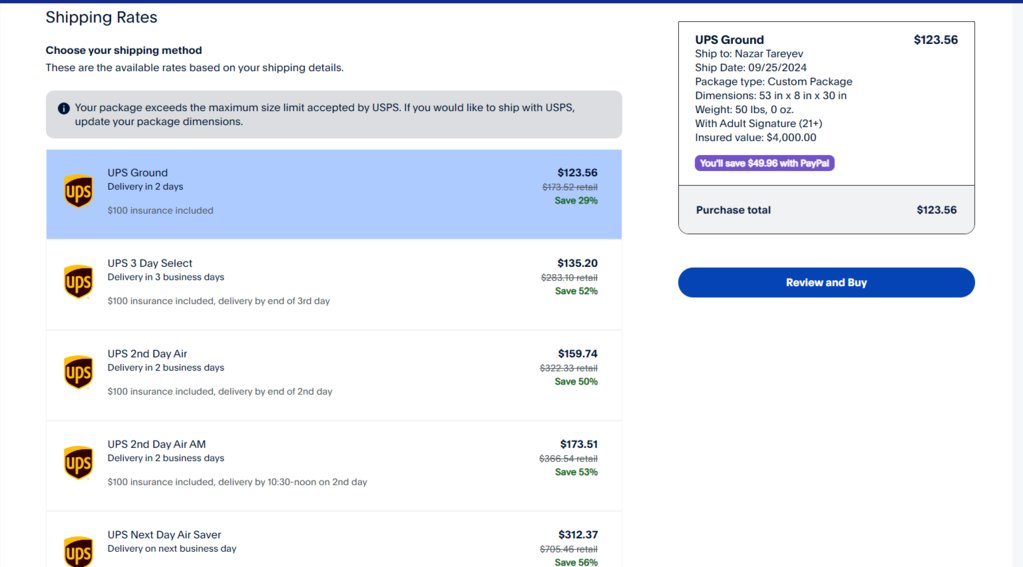Click the $135.20 price for 3 Day Select

point(577,263)
